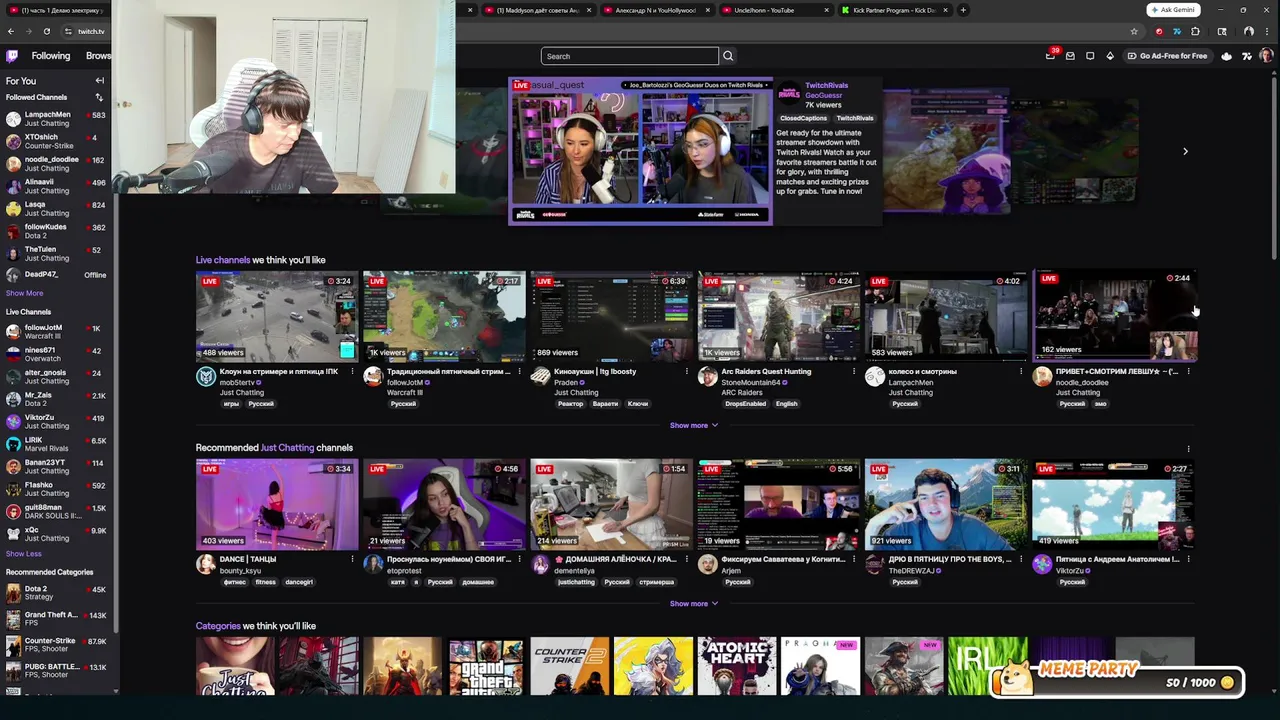The image size is (1280, 720).
Task: Open followKudes Dota 2 channel in sidebar
Action: click(x=56, y=231)
